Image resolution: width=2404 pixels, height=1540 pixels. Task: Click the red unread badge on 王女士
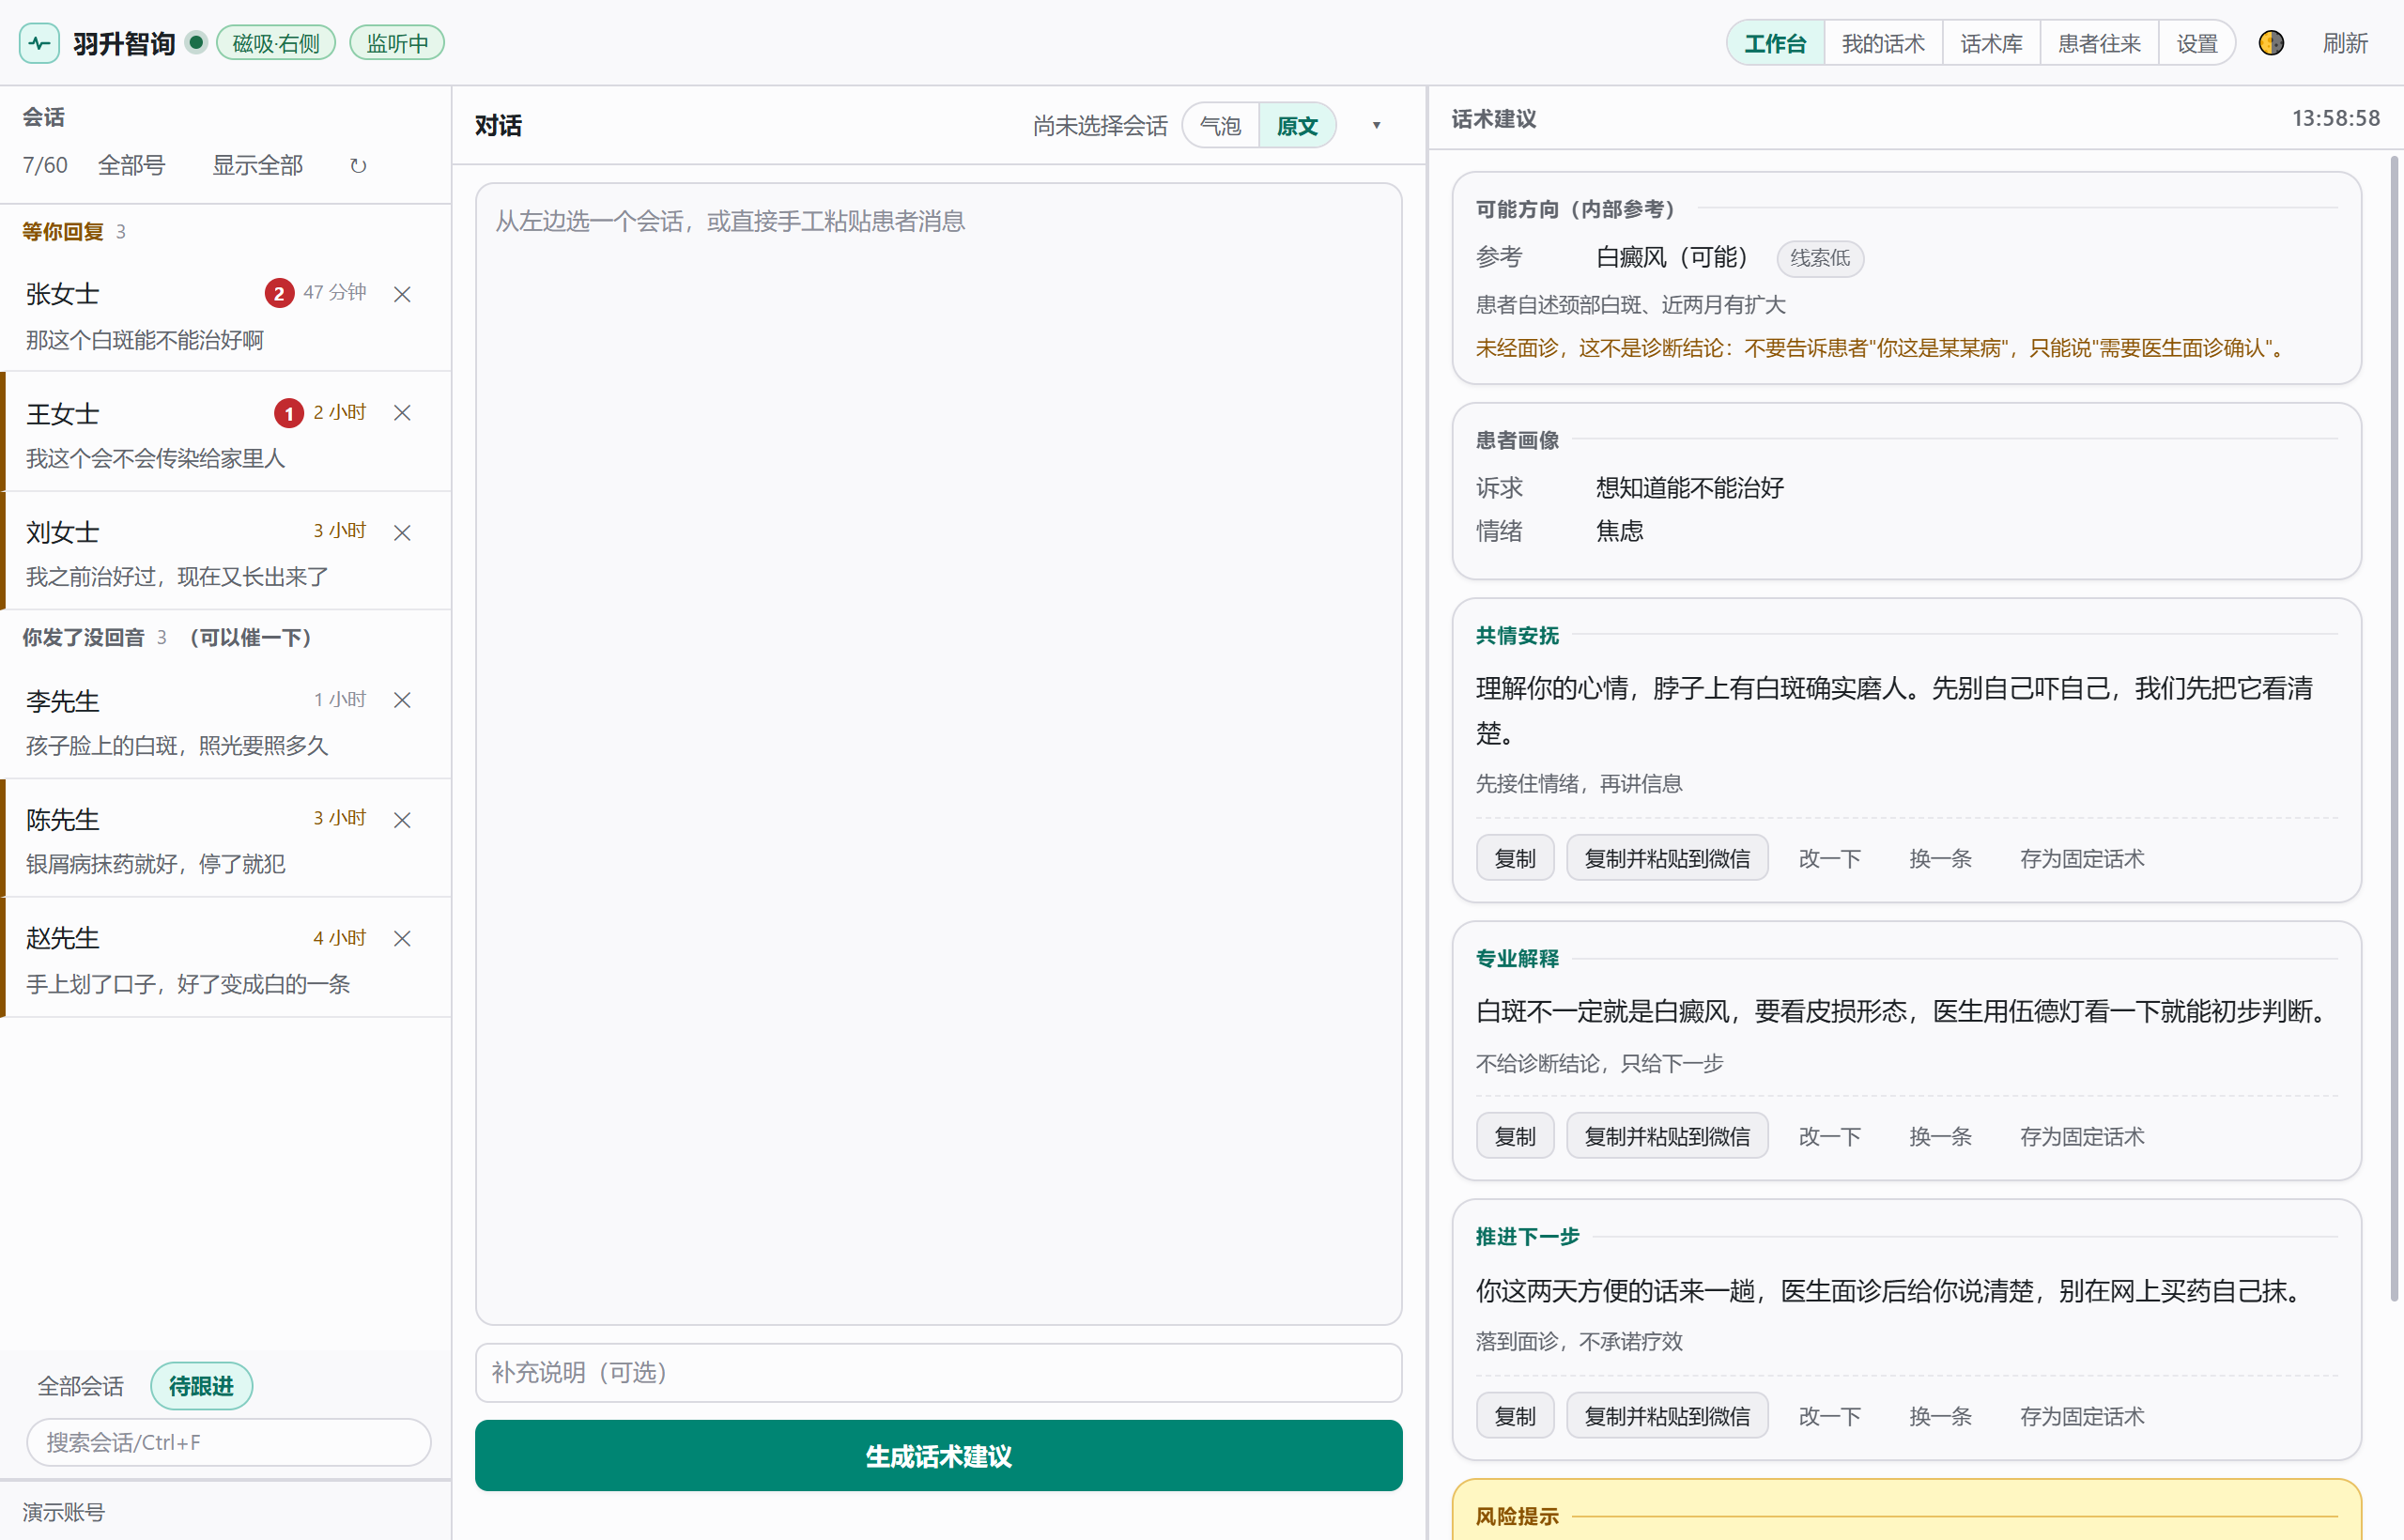click(289, 413)
